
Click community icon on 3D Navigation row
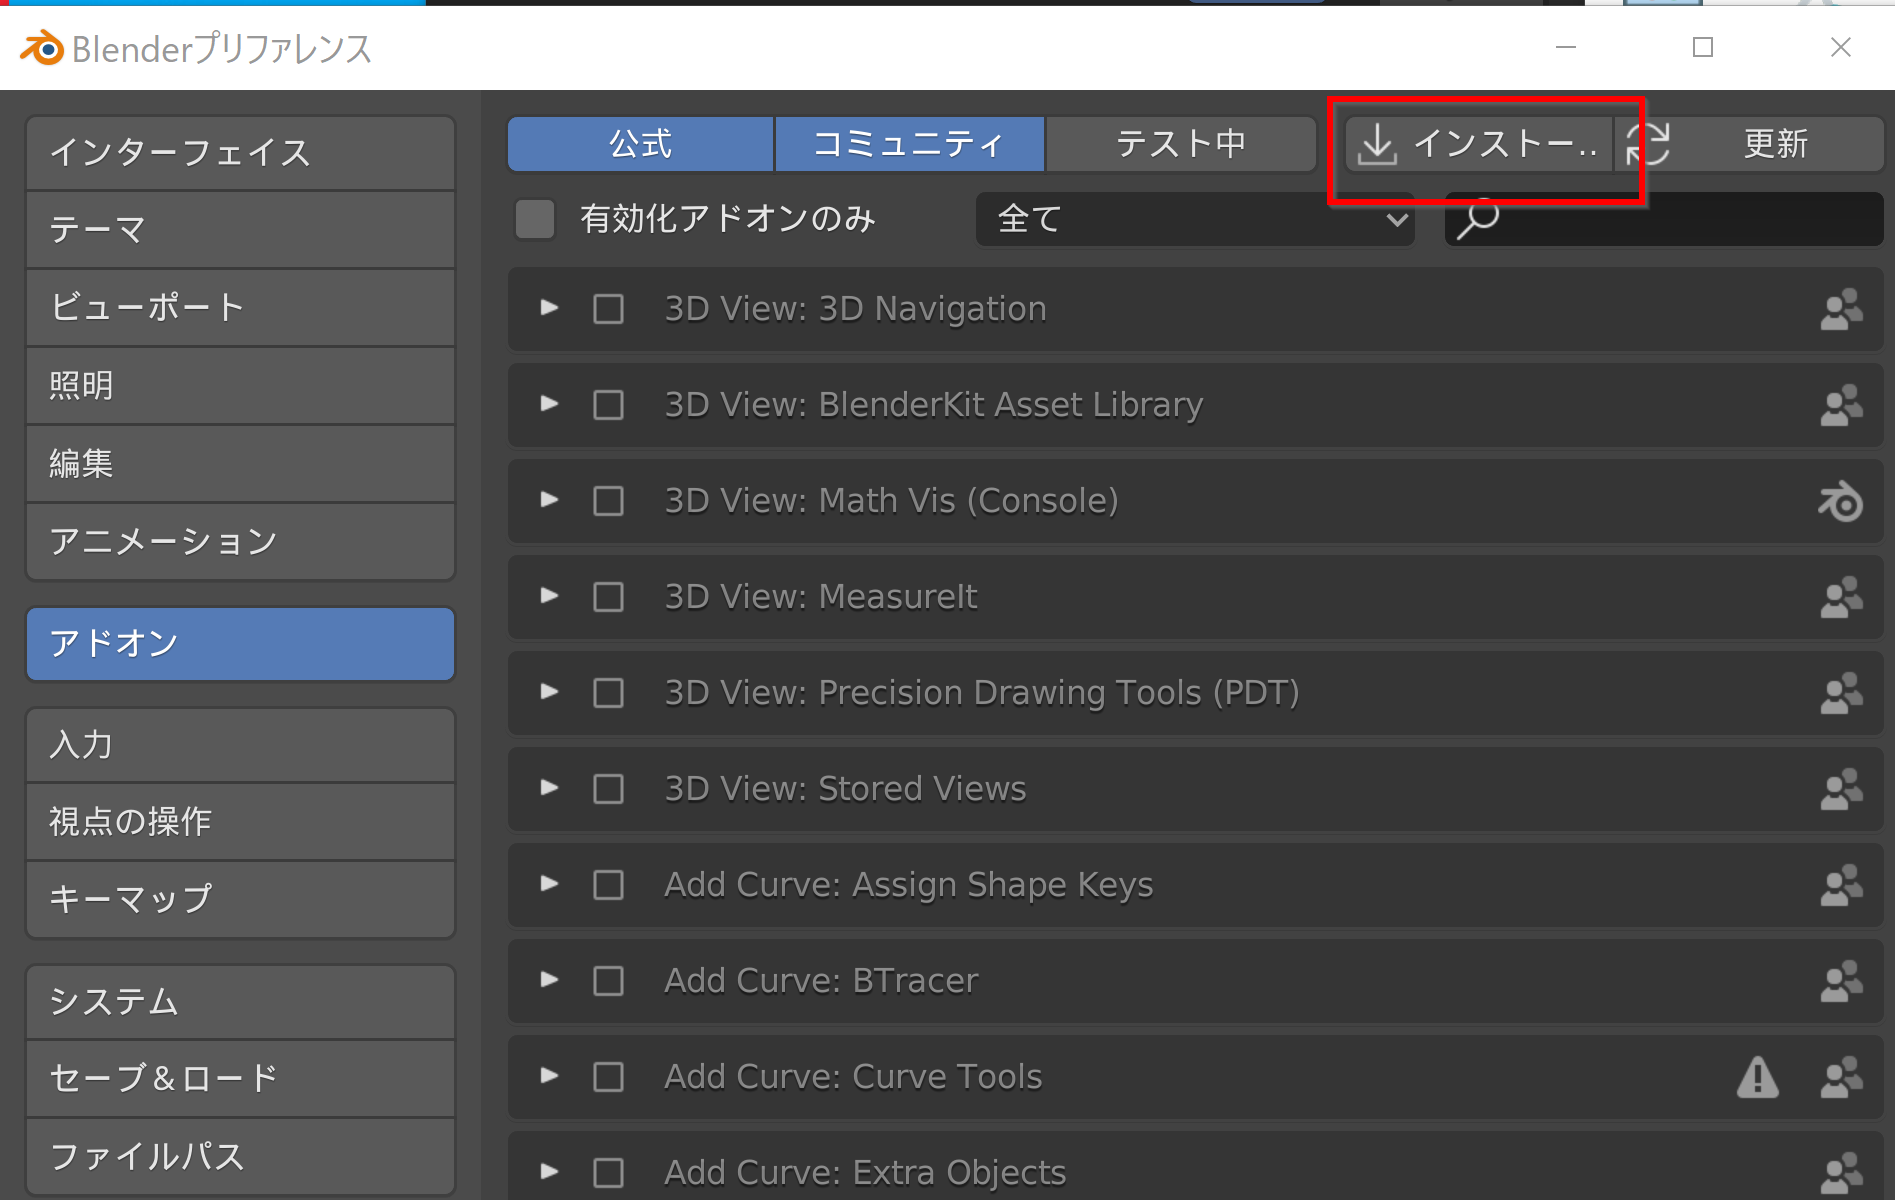pyautogui.click(x=1841, y=309)
